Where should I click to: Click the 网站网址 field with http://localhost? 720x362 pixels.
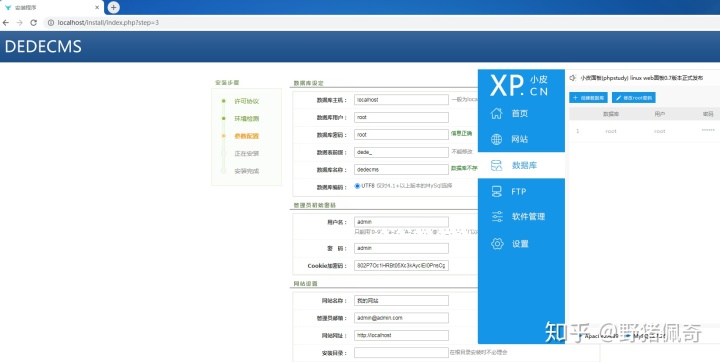401,335
